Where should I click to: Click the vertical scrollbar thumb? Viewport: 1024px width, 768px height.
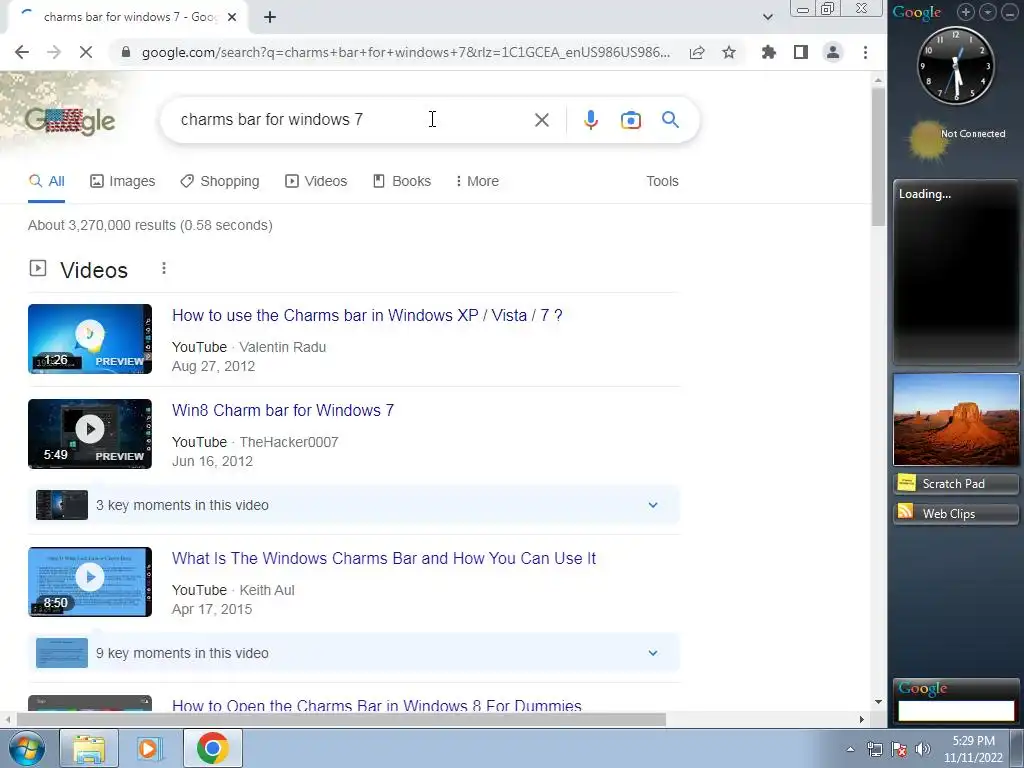[x=878, y=157]
